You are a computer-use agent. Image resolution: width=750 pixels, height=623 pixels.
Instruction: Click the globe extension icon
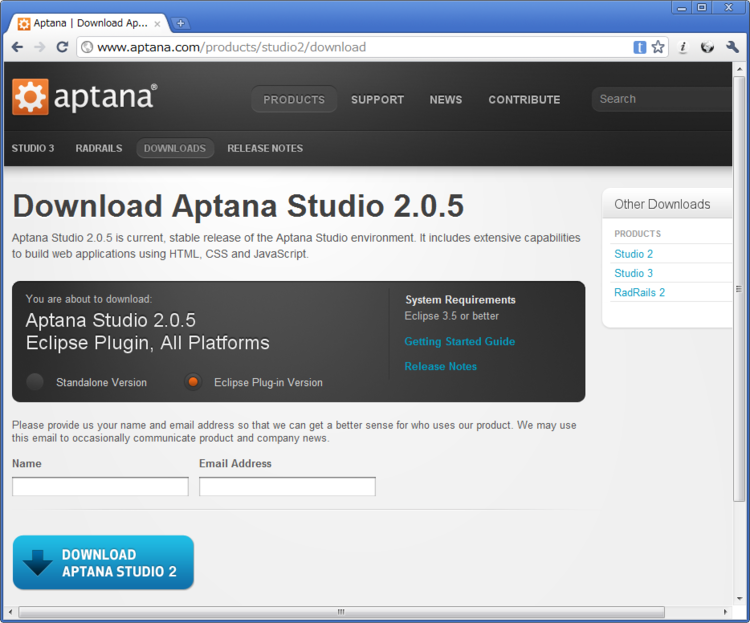click(707, 47)
